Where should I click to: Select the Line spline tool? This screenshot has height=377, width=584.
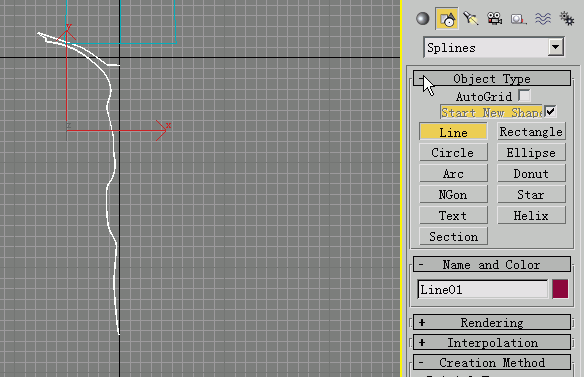[453, 132]
